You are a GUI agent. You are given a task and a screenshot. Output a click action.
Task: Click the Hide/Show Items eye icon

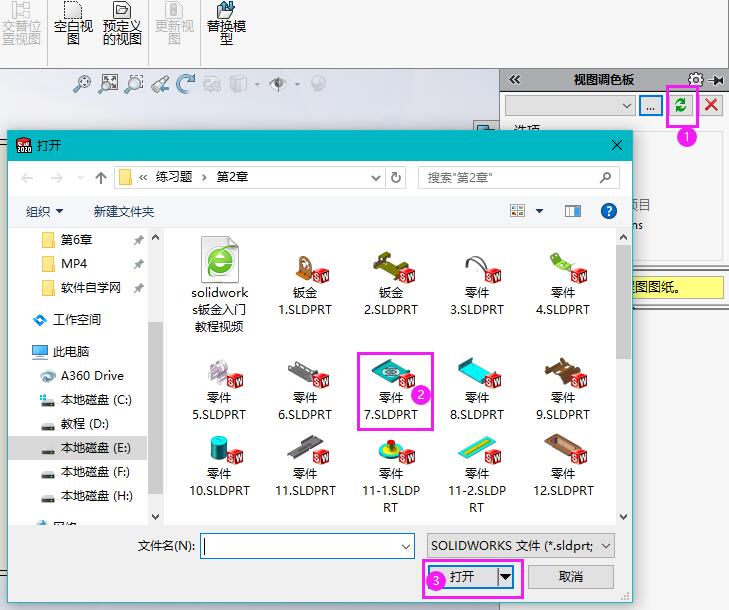click(x=278, y=84)
